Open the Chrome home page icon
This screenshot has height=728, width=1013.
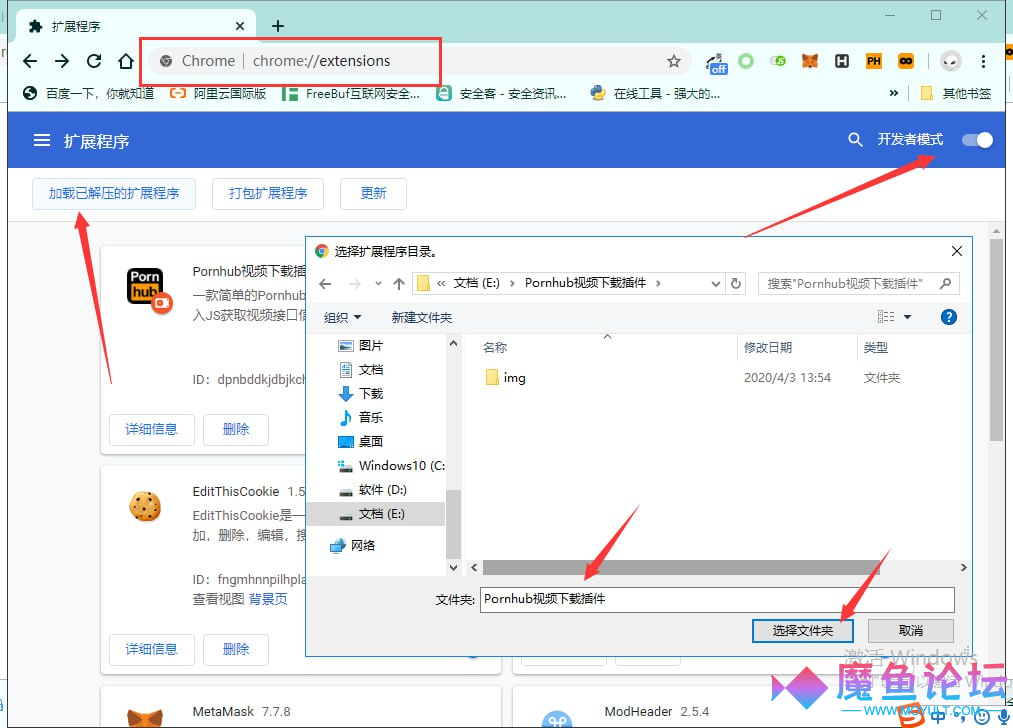pyautogui.click(x=126, y=61)
